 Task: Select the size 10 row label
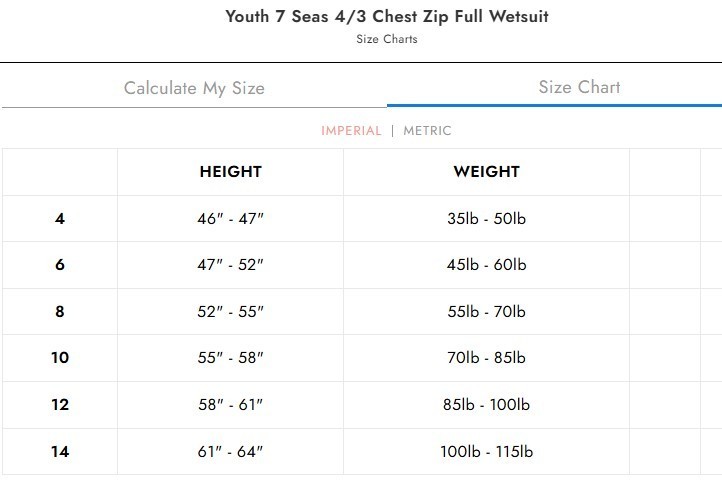(x=60, y=358)
